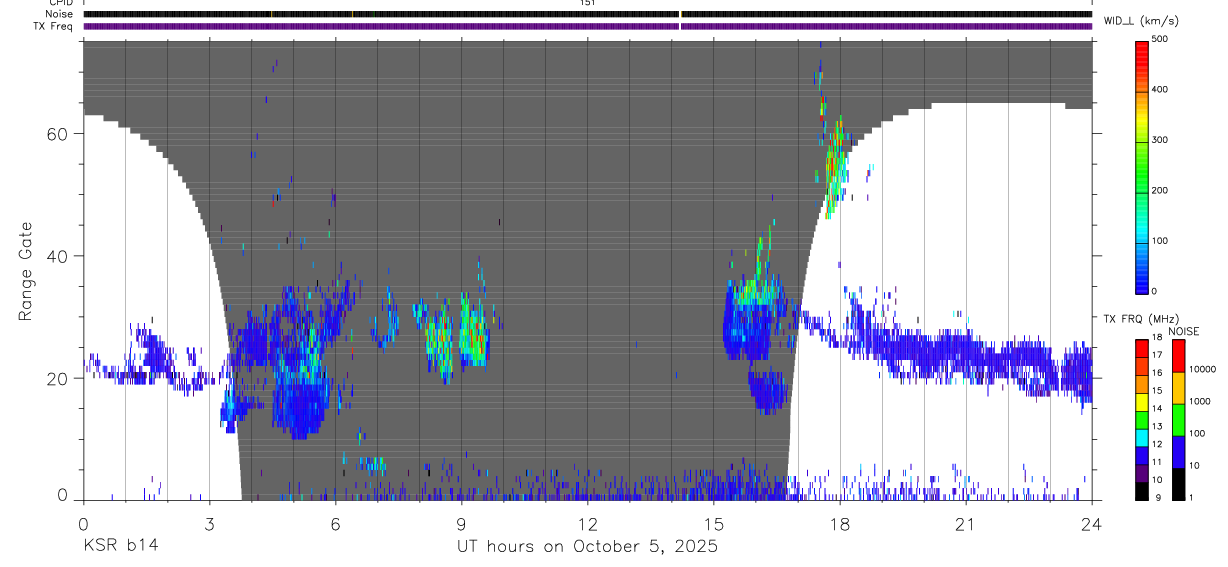Click the TX Freq row label at top left

(x=53, y=26)
